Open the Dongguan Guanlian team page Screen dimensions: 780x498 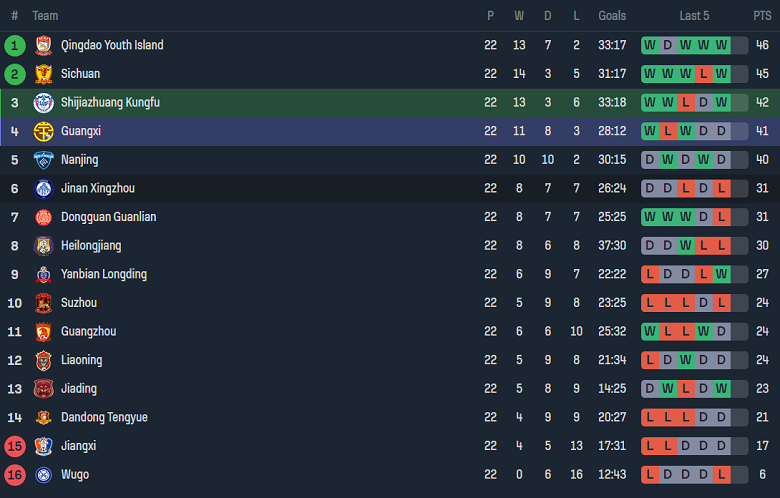108,217
